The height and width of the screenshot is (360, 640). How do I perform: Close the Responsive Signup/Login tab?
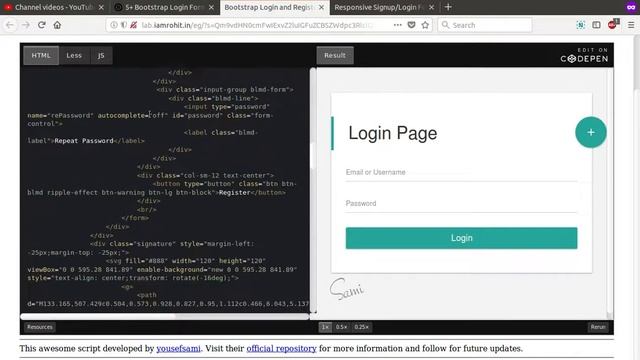431,7
